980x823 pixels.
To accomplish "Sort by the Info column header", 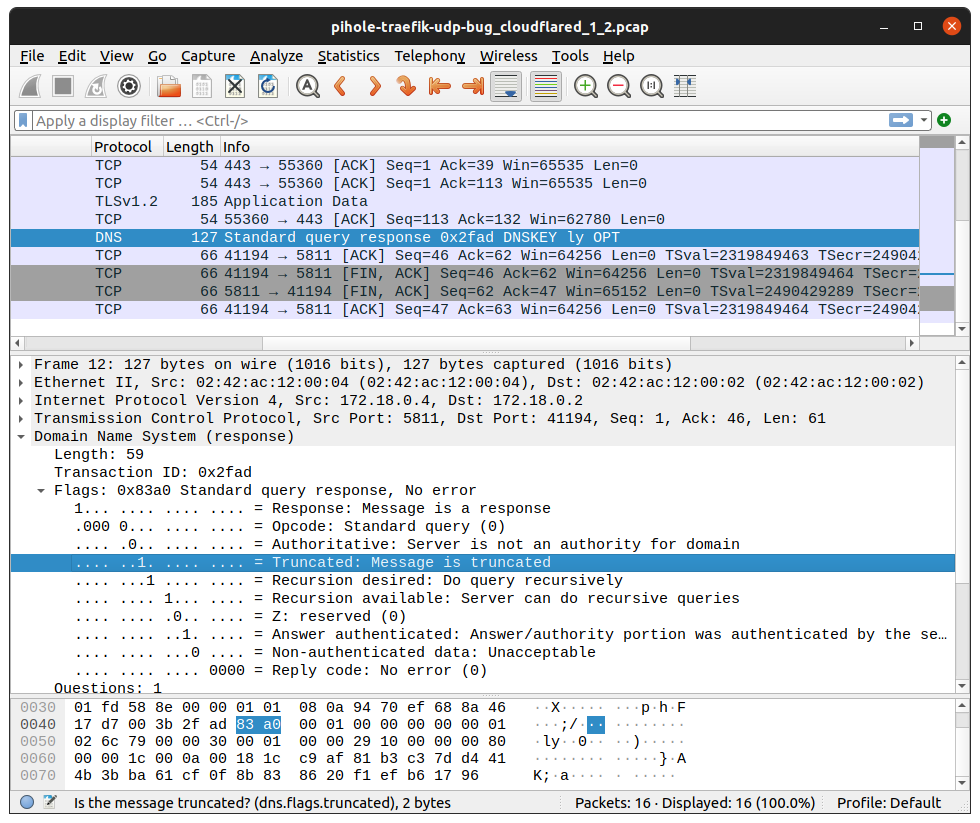I will [569, 147].
